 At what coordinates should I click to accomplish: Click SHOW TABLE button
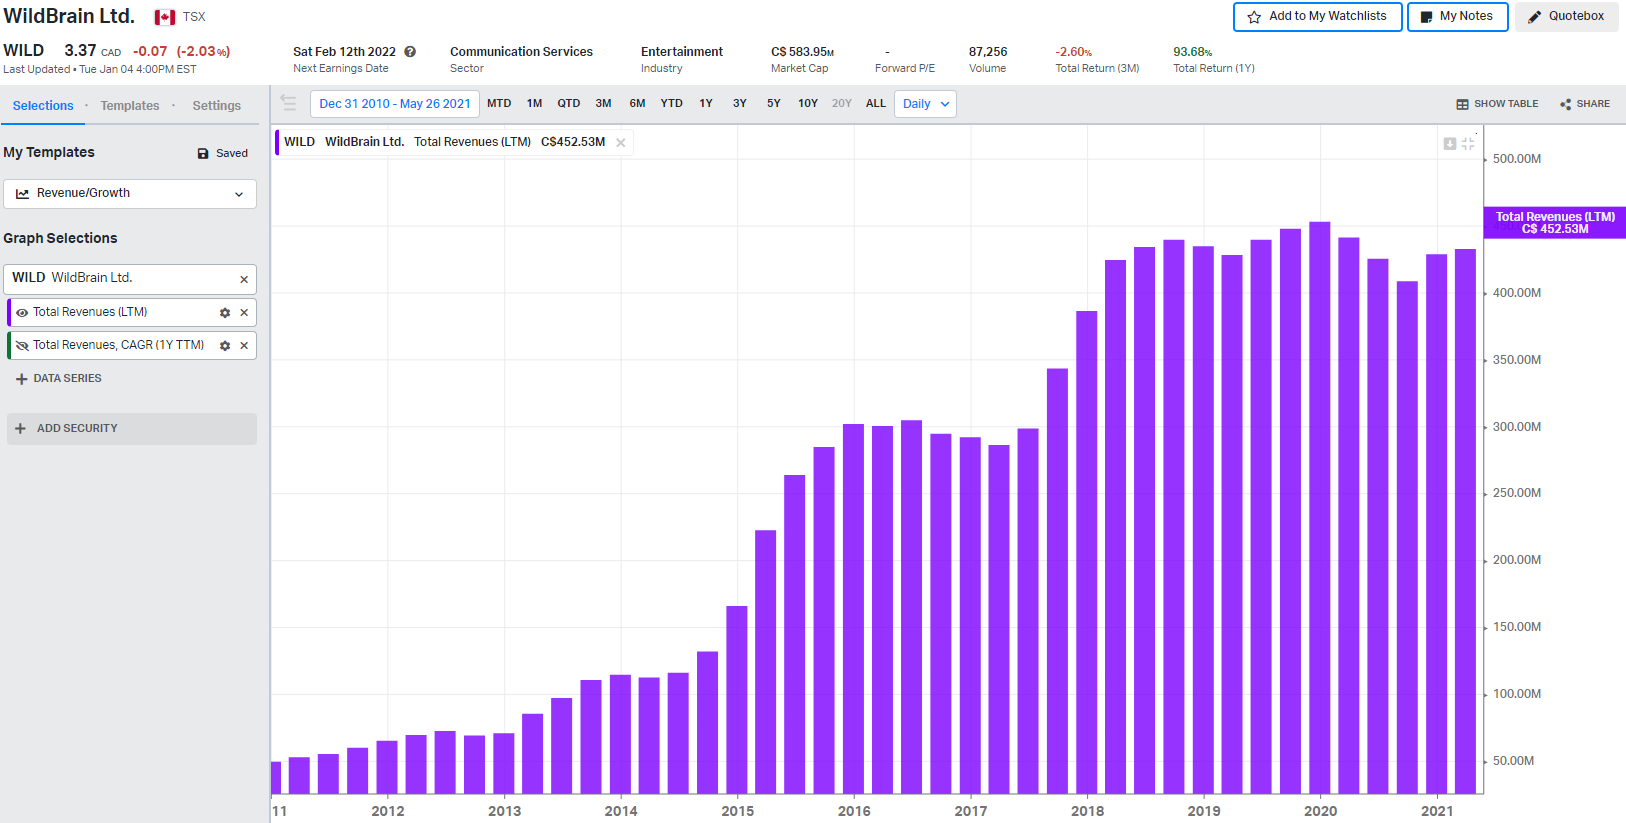click(x=1497, y=104)
